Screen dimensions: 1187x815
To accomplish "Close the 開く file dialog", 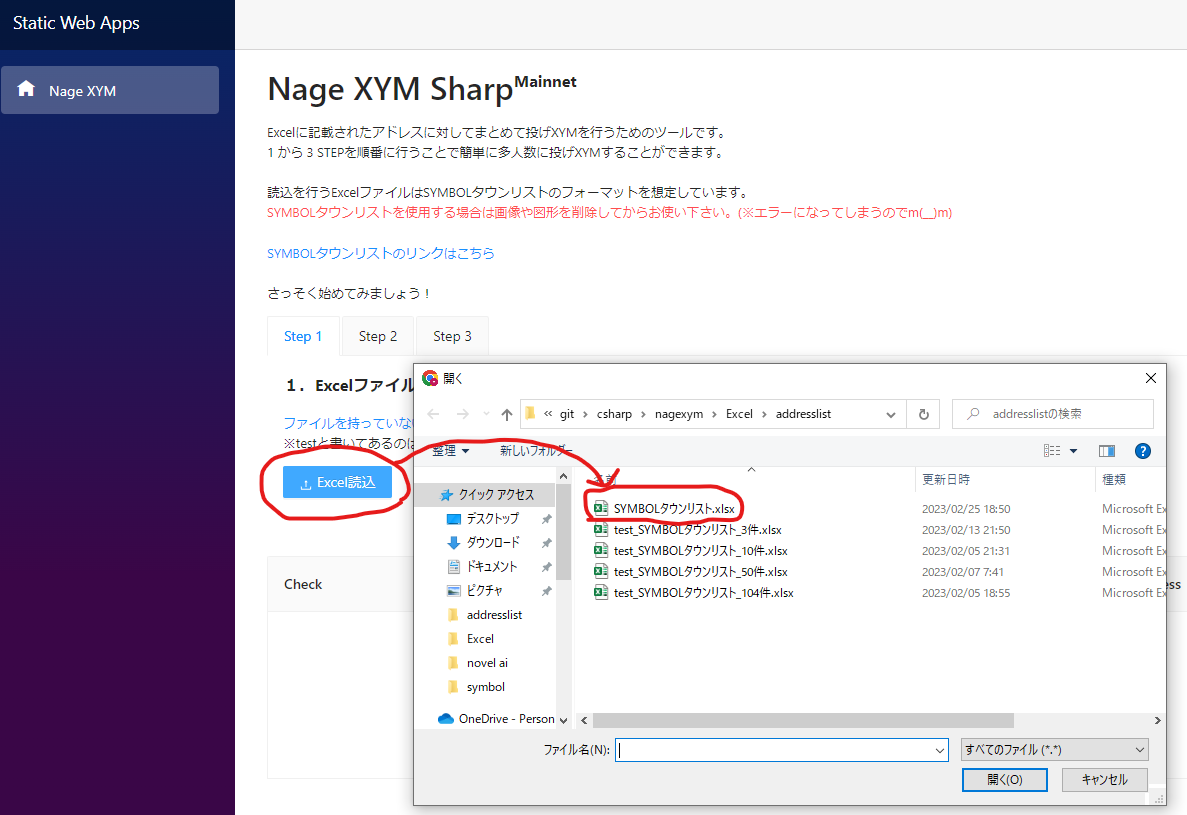I will 1151,378.
